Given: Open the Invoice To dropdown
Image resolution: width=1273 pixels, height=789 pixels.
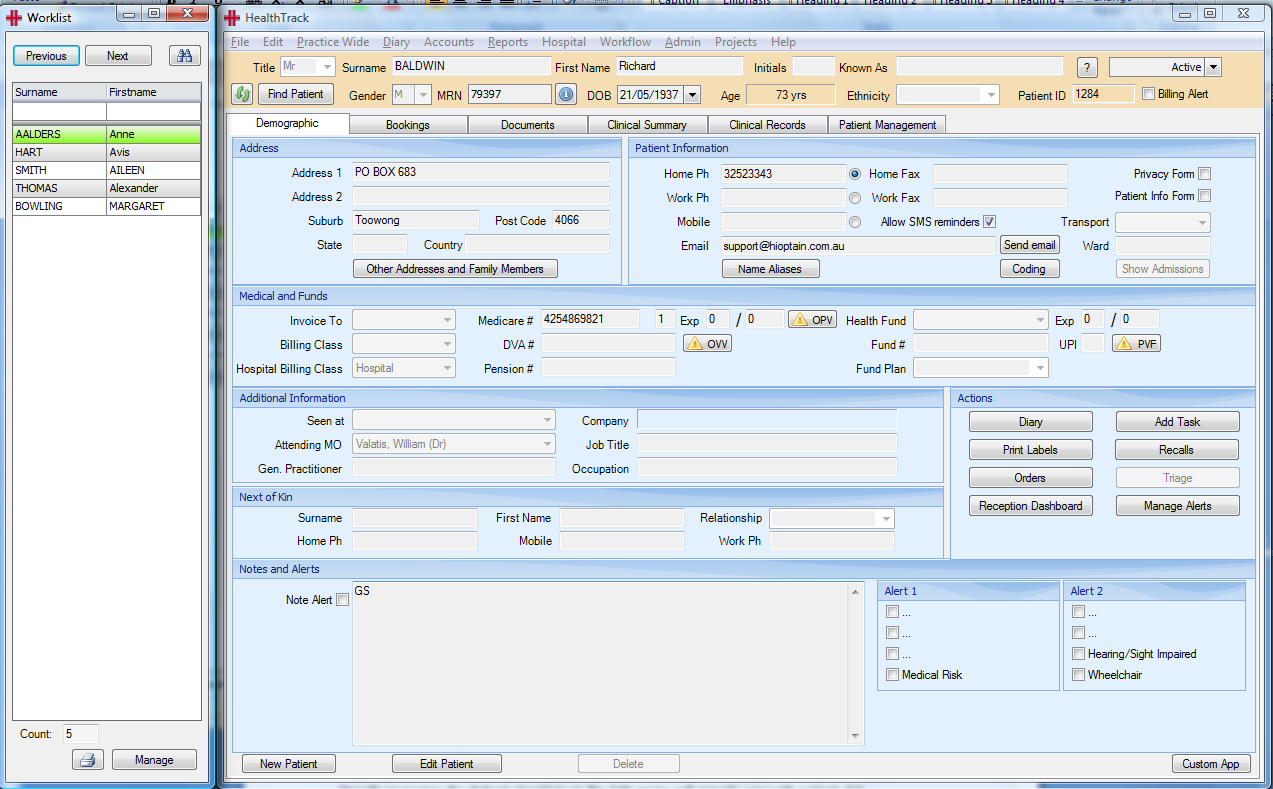Looking at the screenshot, I should [x=447, y=320].
